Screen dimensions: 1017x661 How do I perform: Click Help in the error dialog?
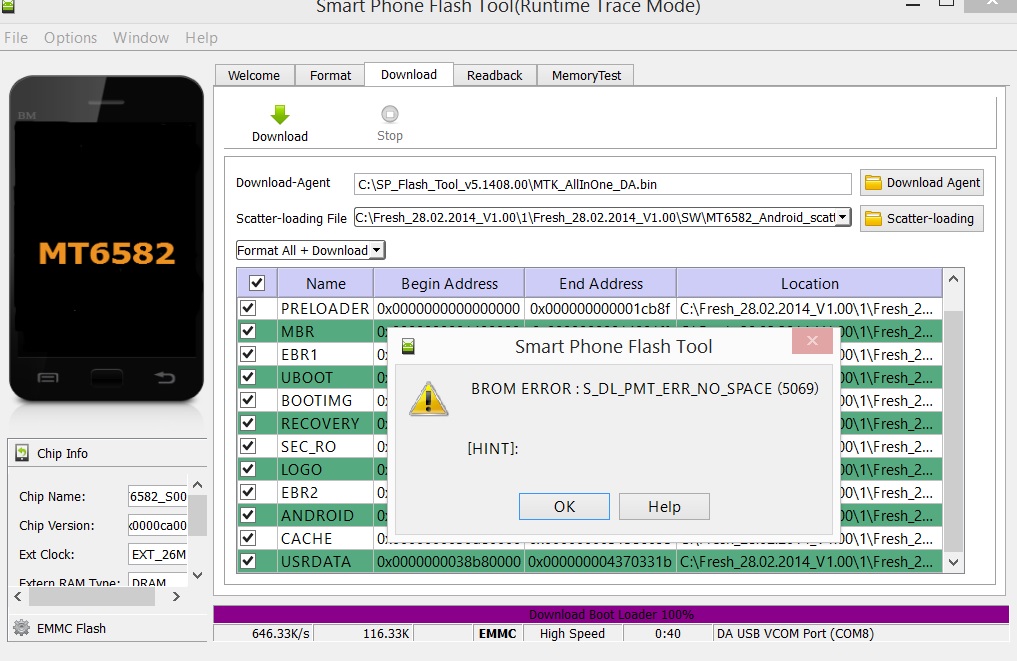click(664, 506)
